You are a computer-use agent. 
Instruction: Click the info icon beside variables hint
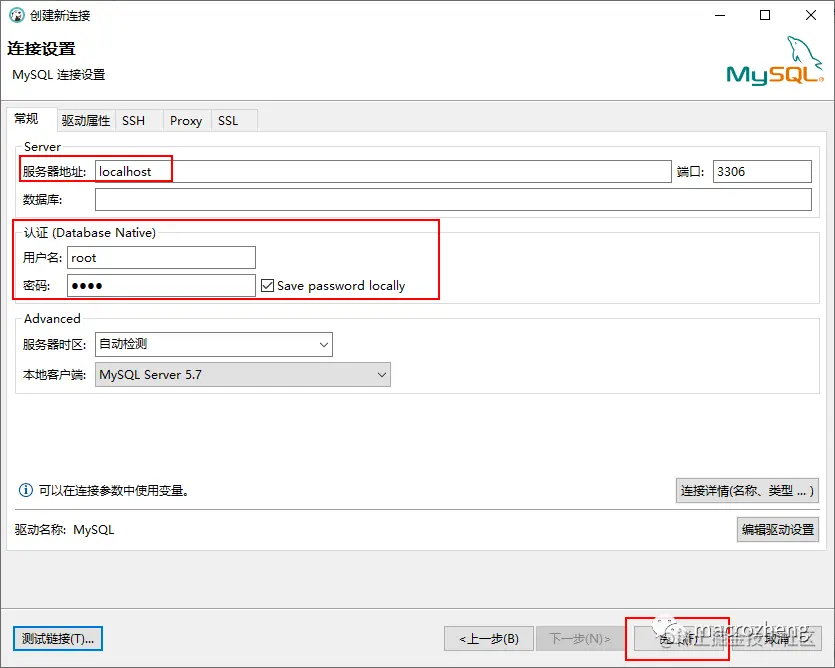point(26,490)
